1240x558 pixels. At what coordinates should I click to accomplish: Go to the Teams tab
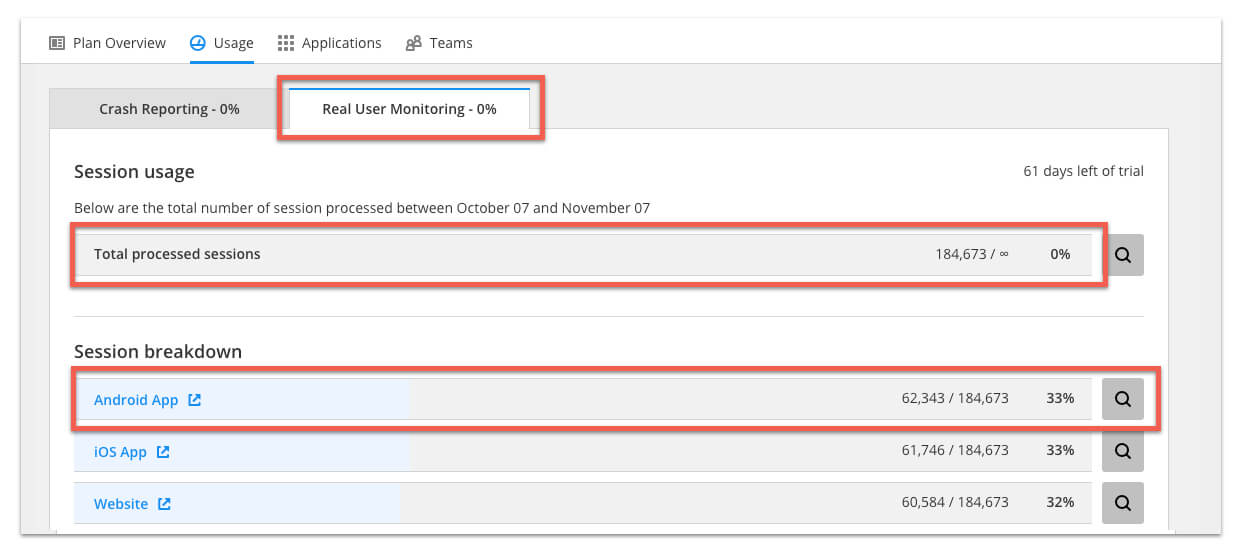[x=439, y=43]
